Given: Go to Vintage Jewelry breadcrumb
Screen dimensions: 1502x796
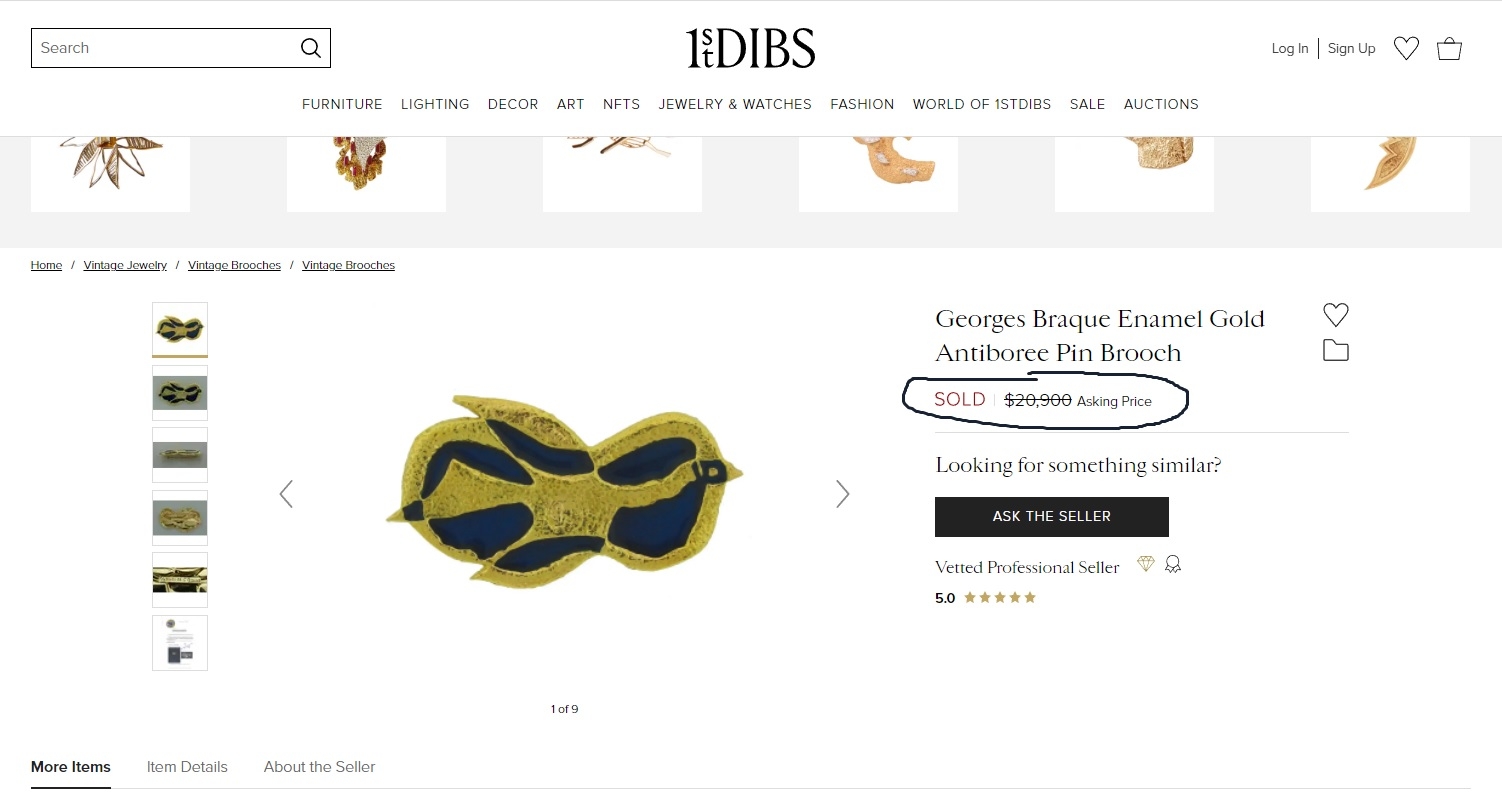Looking at the screenshot, I should (125, 265).
